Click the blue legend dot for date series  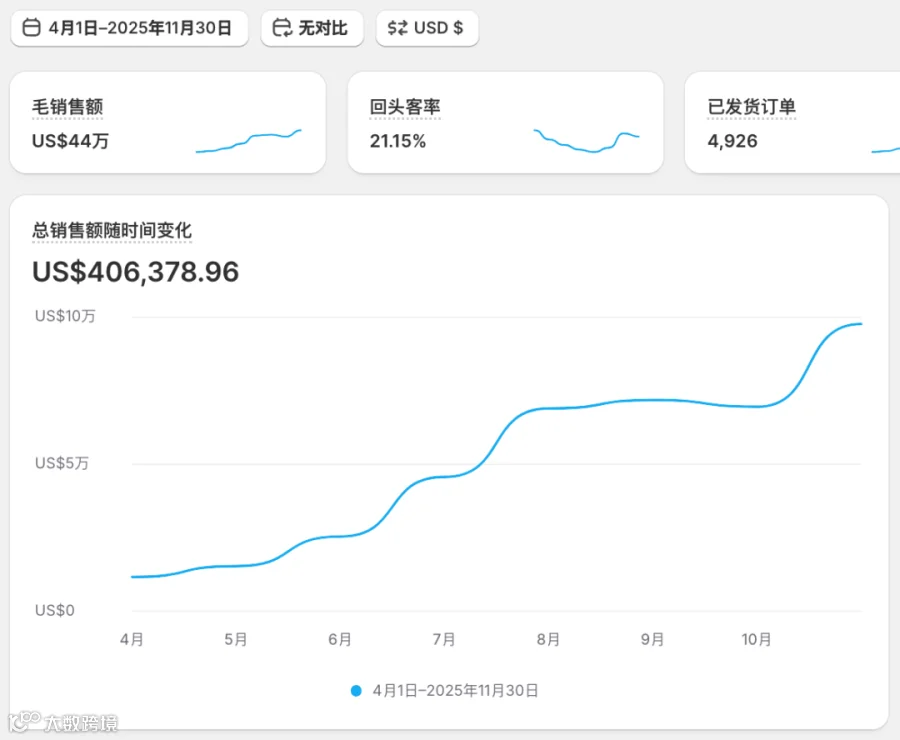[x=356, y=691]
